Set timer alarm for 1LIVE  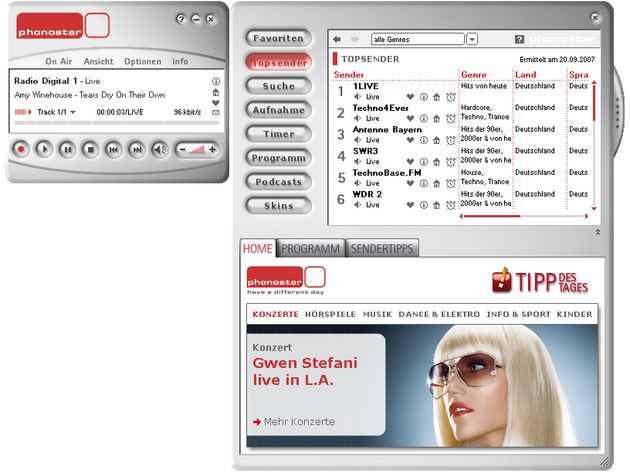(450, 97)
